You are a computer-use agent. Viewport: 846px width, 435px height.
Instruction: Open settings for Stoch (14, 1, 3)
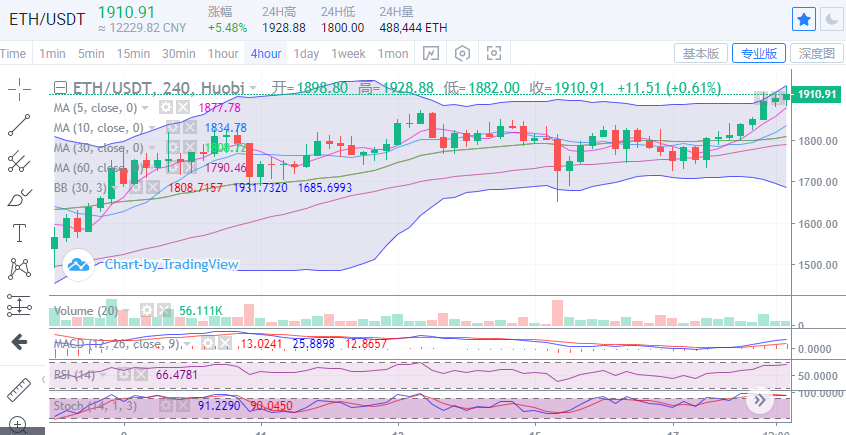click(166, 405)
